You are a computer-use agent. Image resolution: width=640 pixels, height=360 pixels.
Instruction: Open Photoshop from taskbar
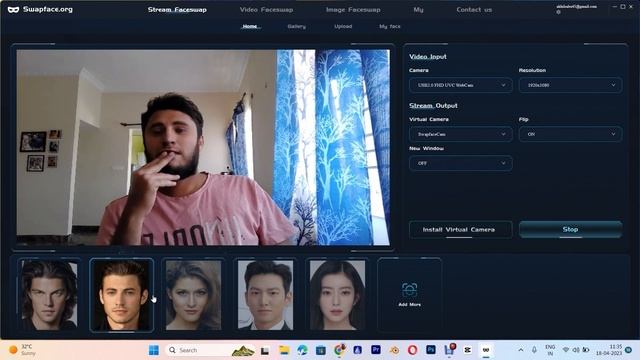click(x=431, y=350)
